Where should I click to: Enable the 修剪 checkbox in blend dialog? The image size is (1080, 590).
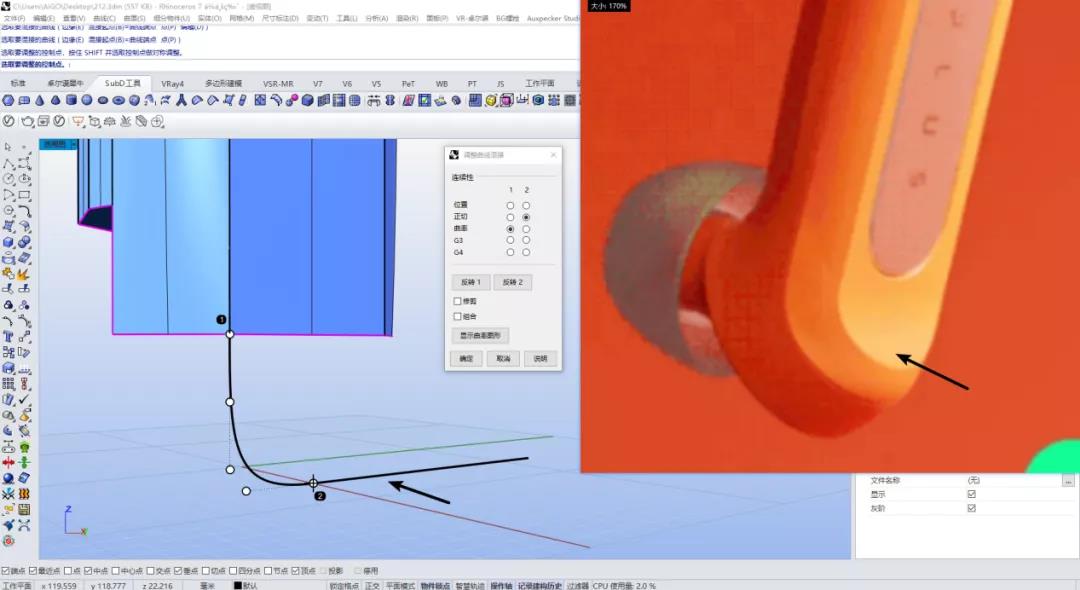pyautogui.click(x=457, y=301)
